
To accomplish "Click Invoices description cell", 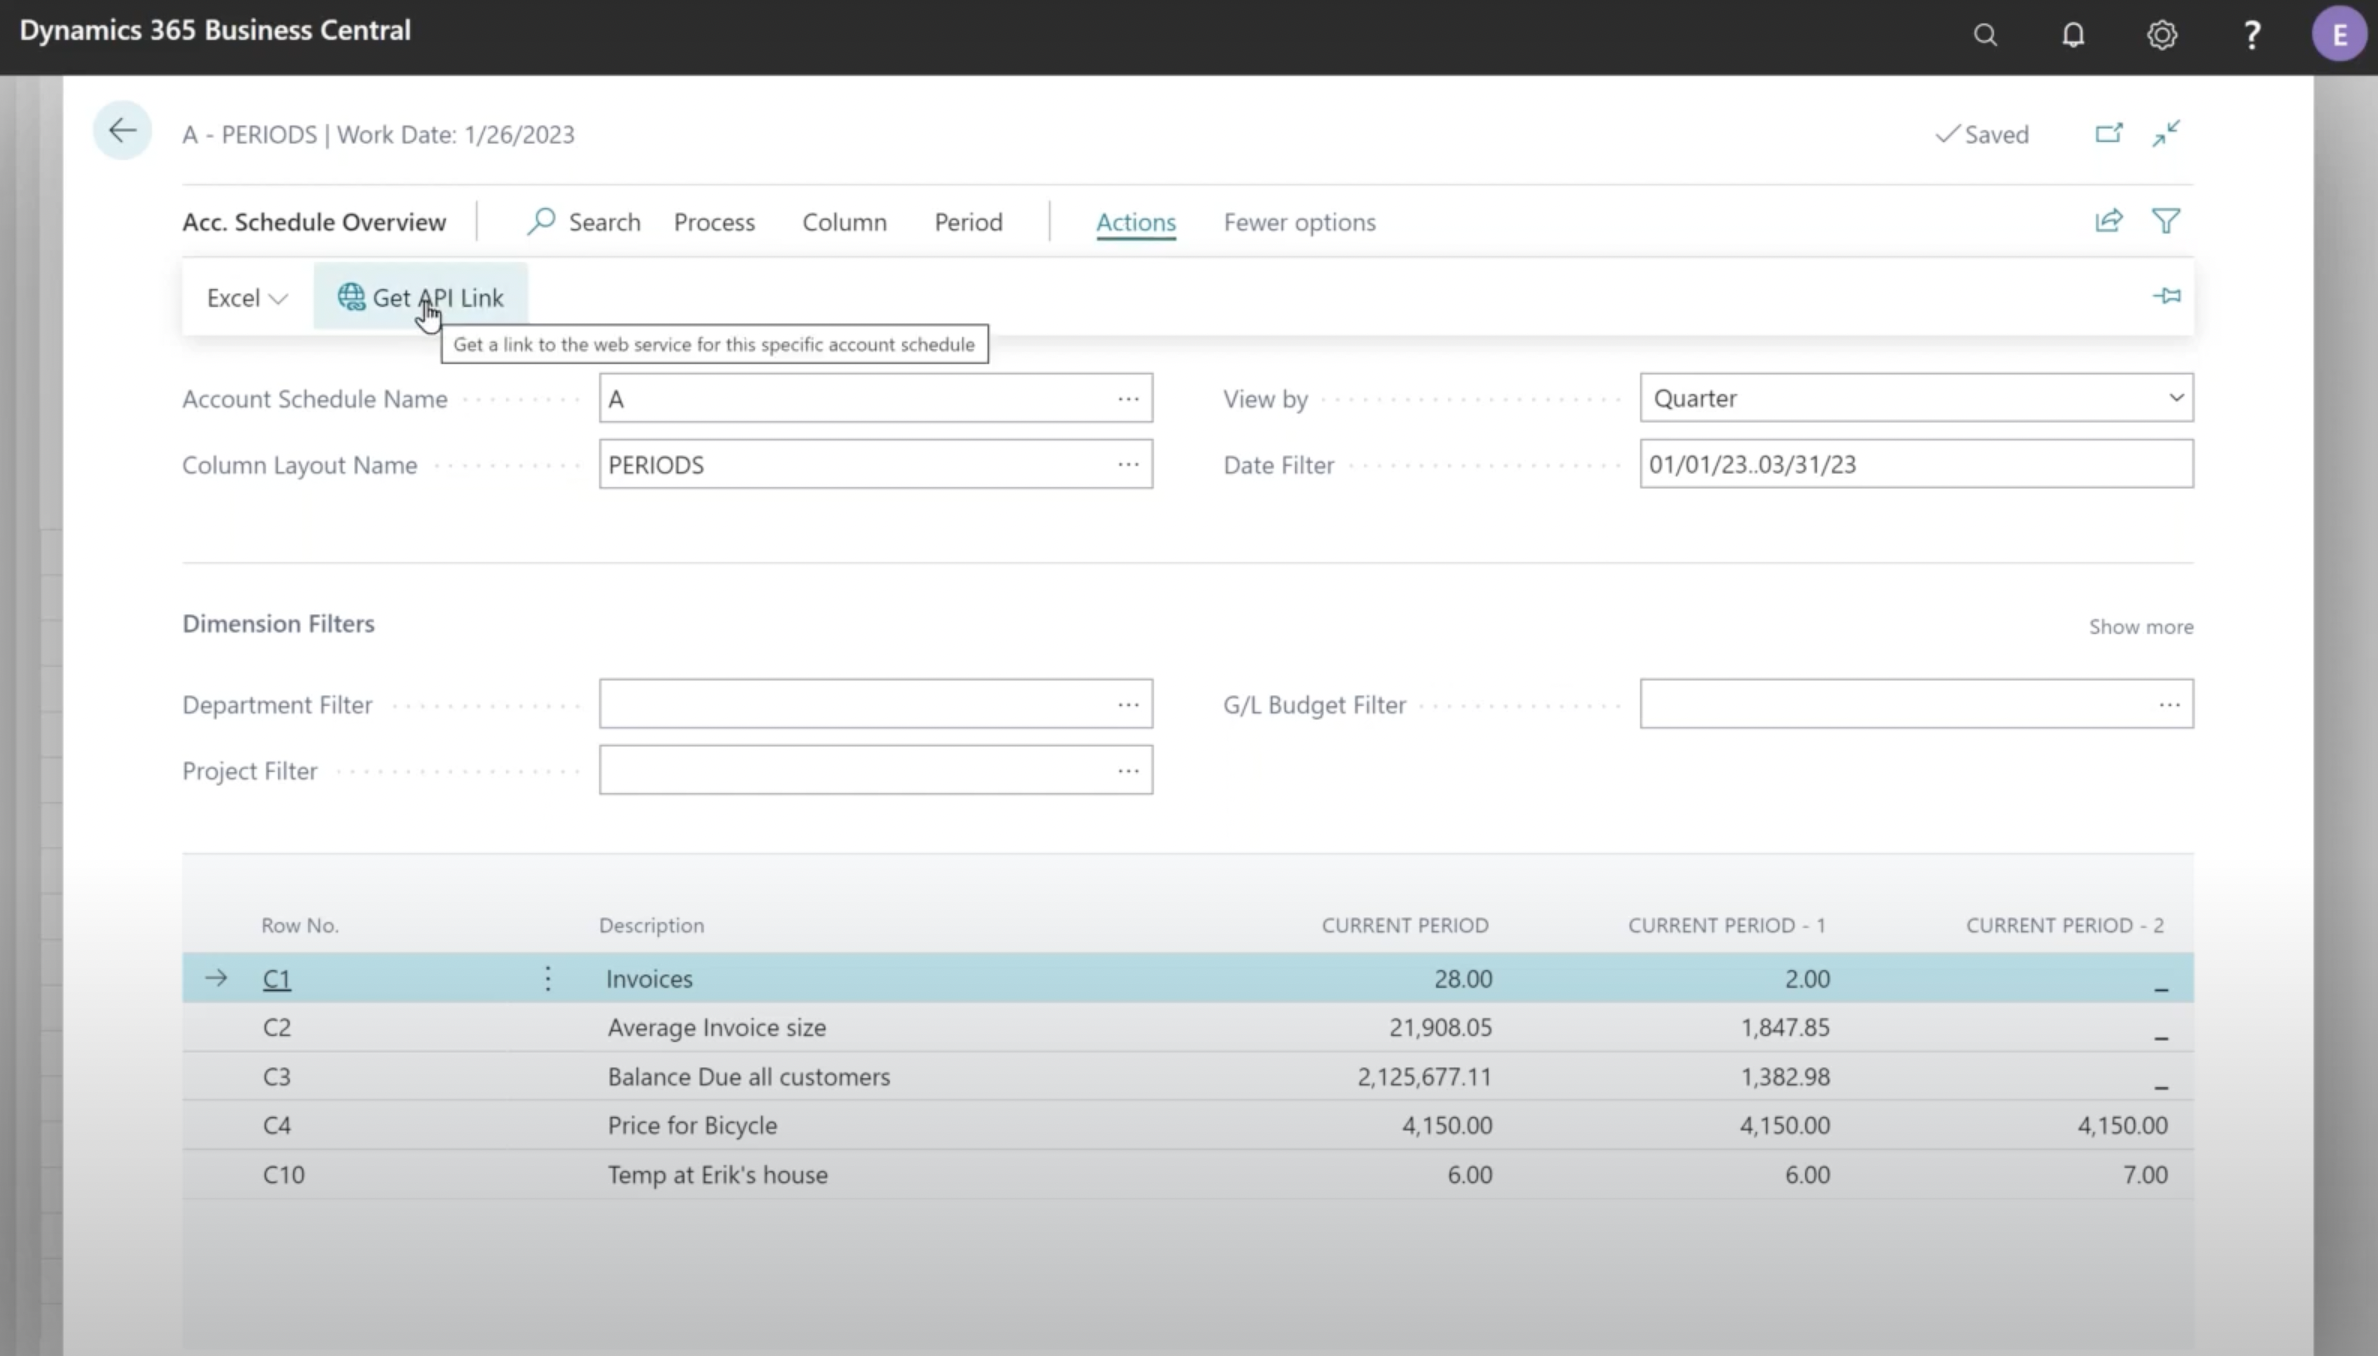I will 649,979.
